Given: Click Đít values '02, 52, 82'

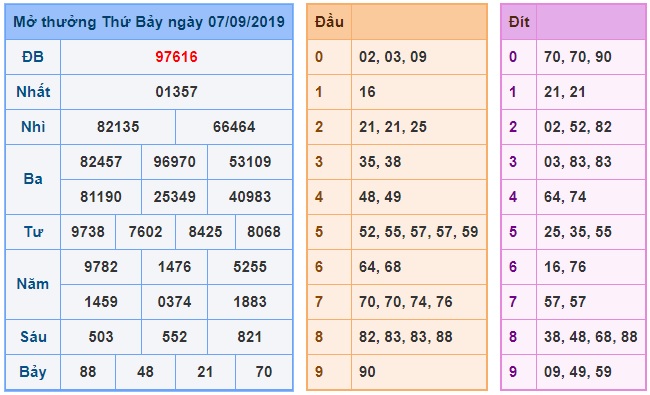Looking at the screenshot, I should pyautogui.click(x=578, y=127).
